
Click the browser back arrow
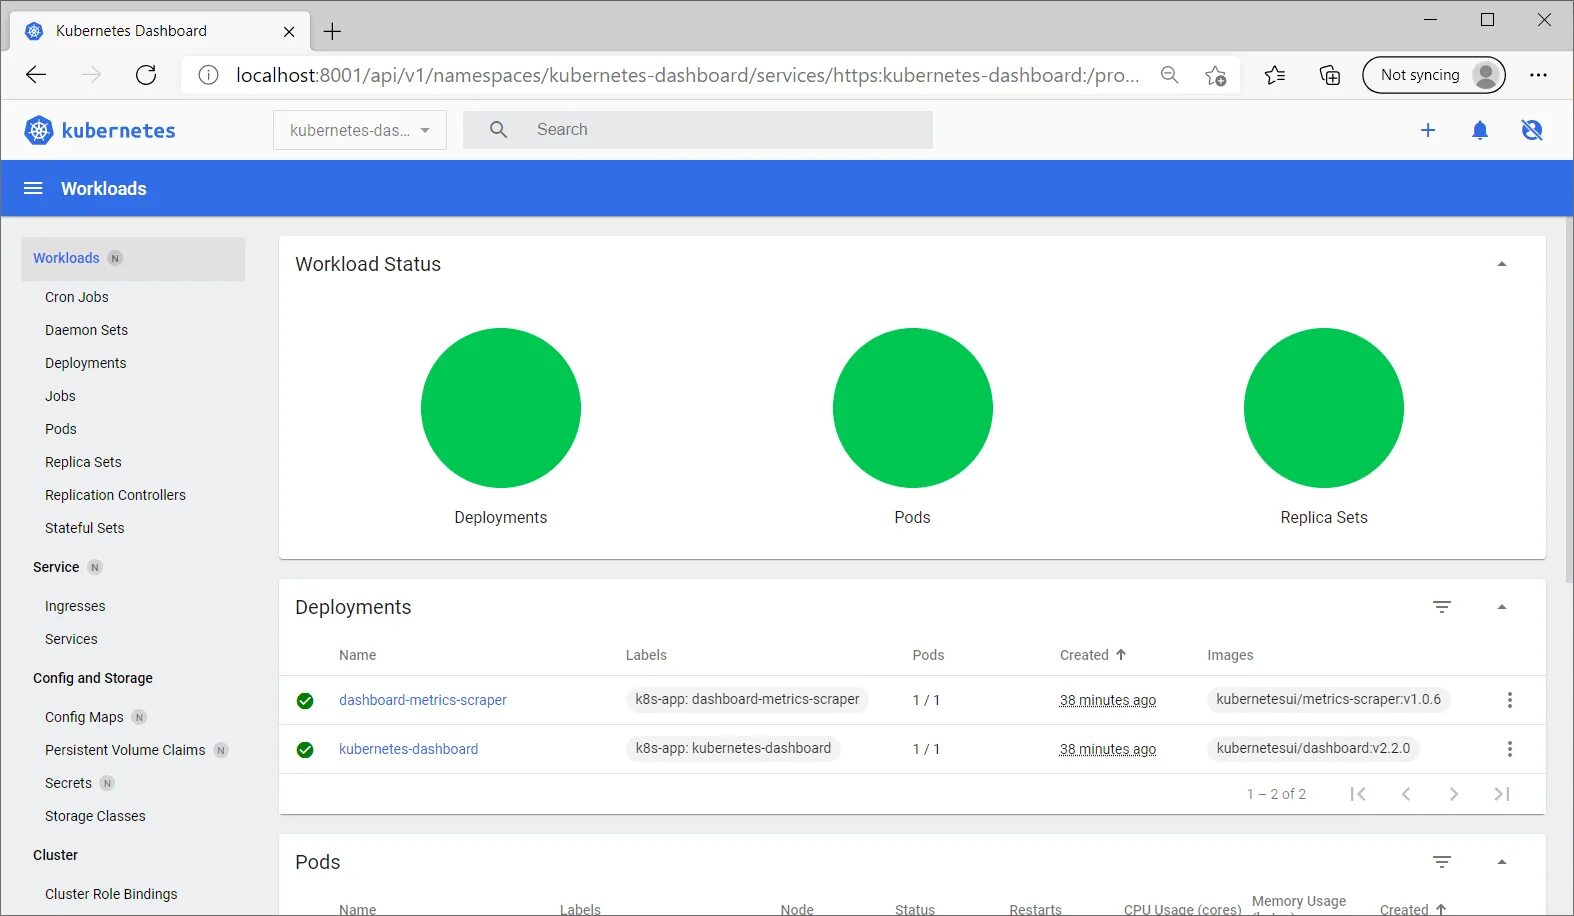[x=36, y=75]
